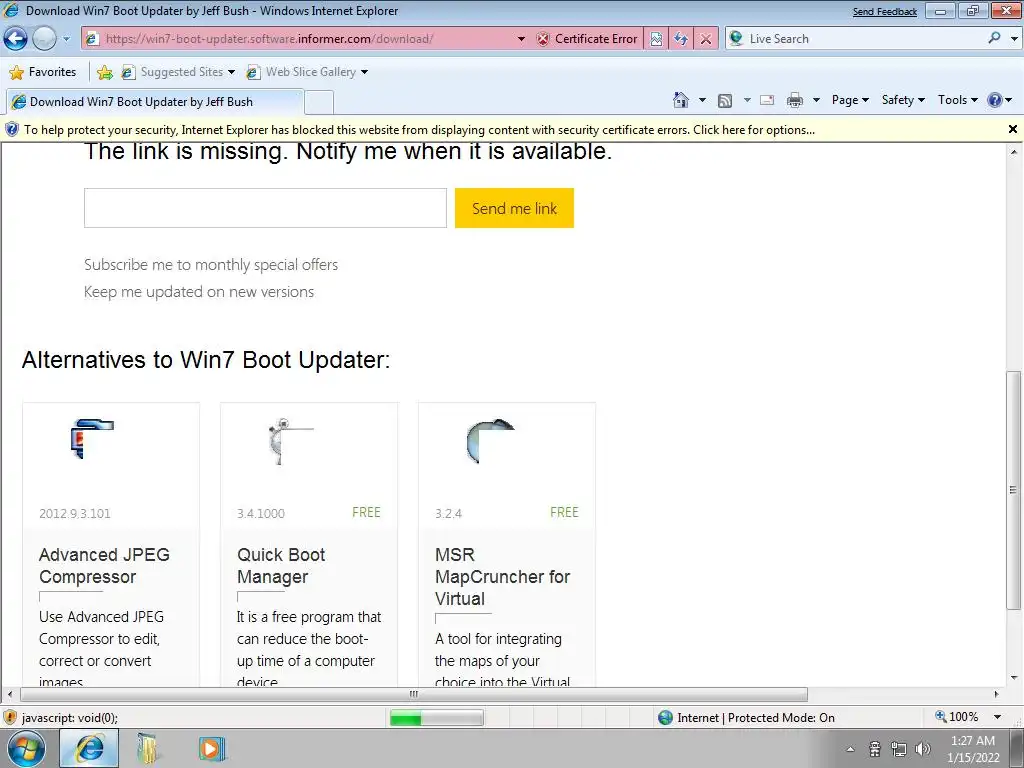Screen dimensions: 1024x768
Task: Click the security information bar message
Action: [419, 129]
